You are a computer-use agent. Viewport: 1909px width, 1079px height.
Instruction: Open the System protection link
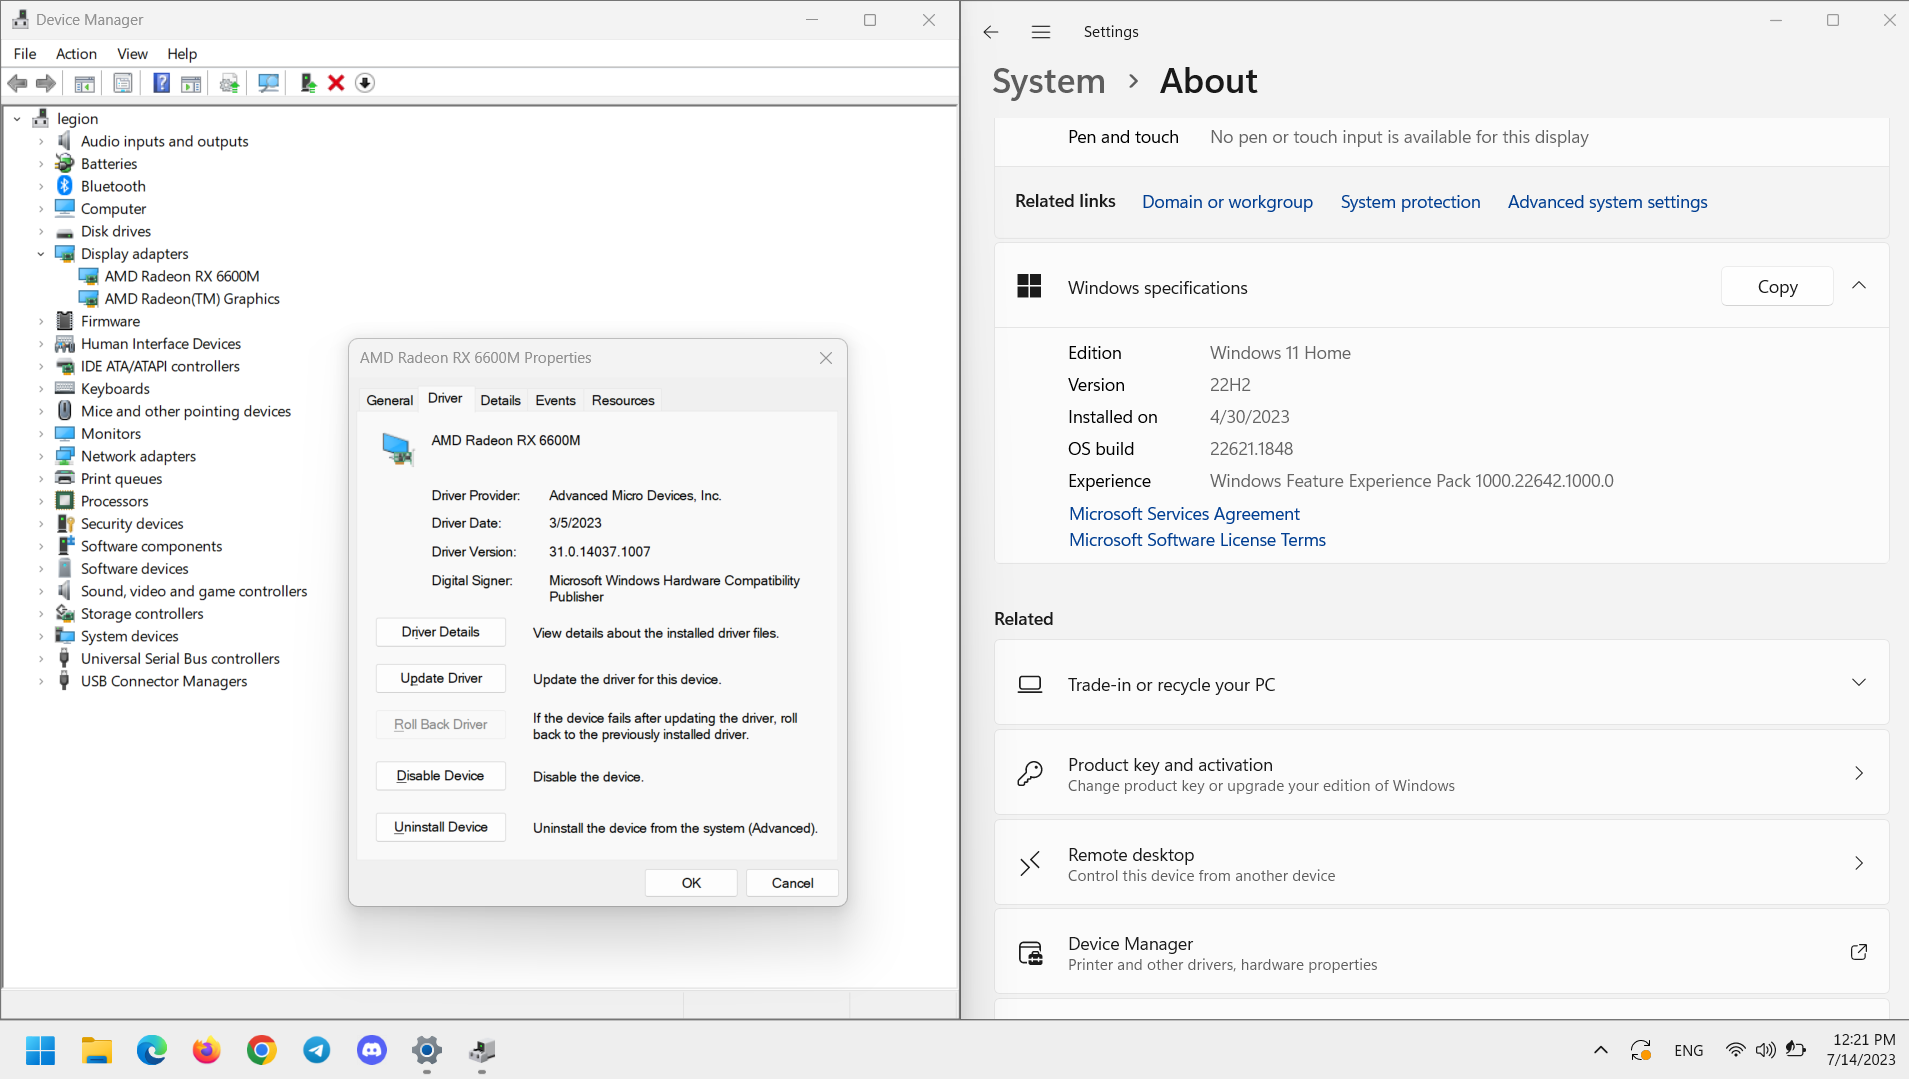point(1410,202)
